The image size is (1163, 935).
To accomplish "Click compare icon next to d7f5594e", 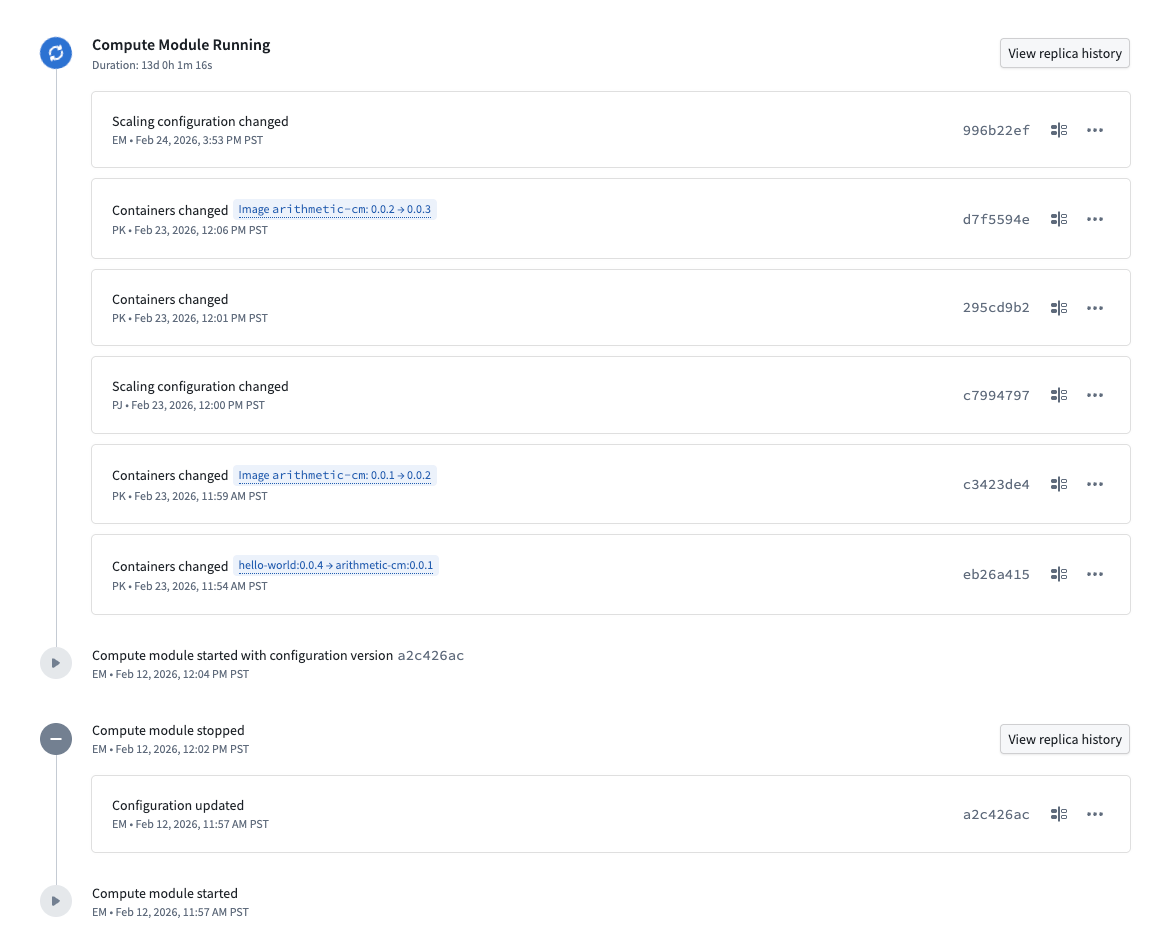I will 1059,219.
